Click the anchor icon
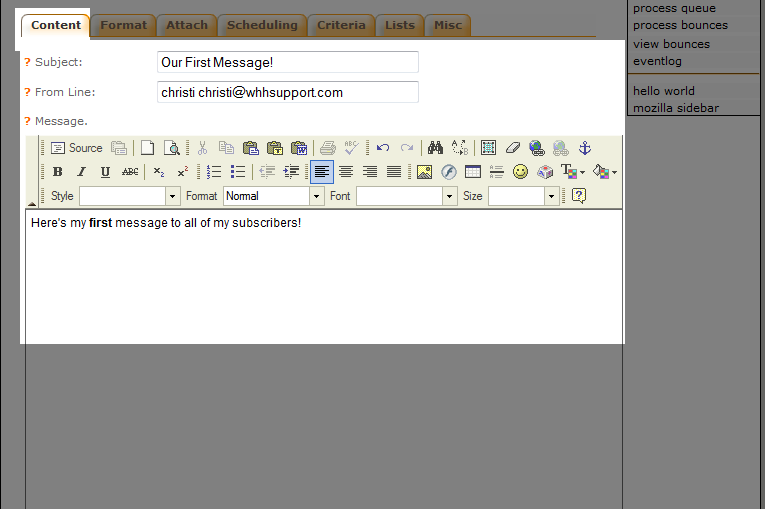Image resolution: width=765 pixels, height=509 pixels. (585, 148)
